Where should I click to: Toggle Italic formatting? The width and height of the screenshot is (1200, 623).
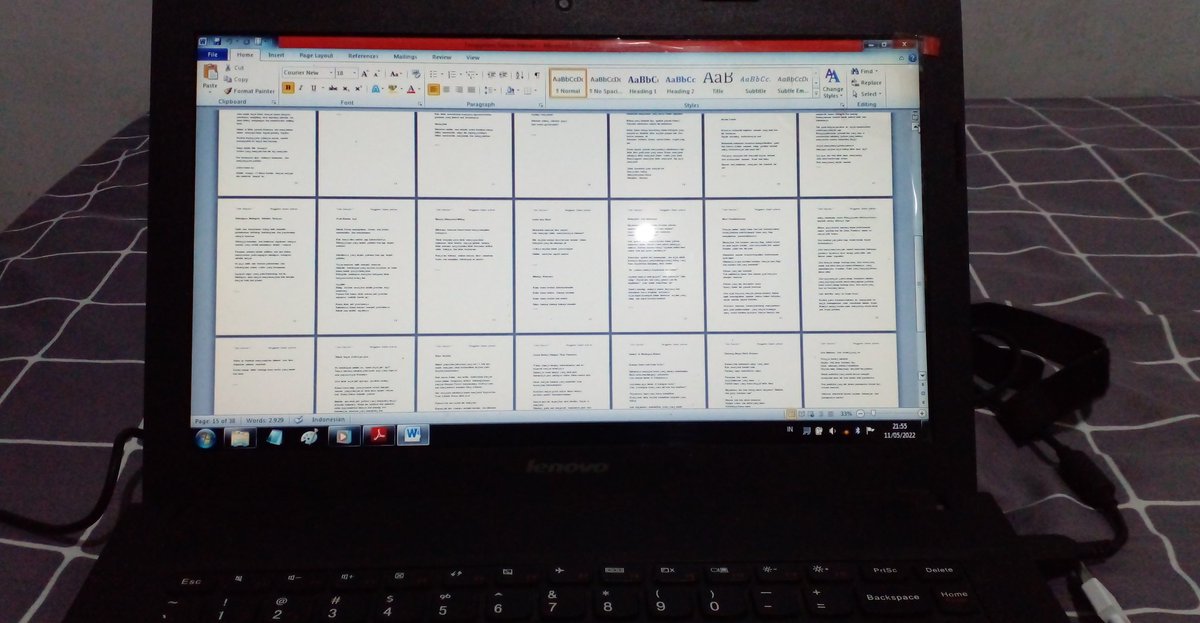(x=301, y=89)
